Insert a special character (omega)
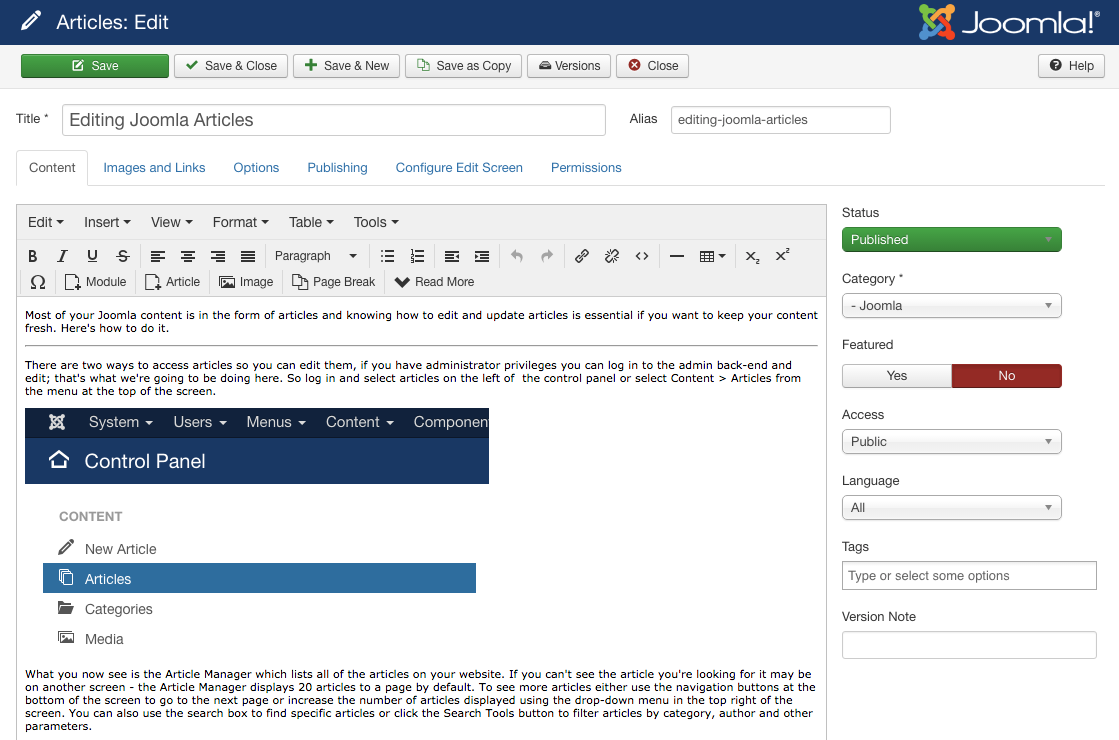 click(38, 282)
